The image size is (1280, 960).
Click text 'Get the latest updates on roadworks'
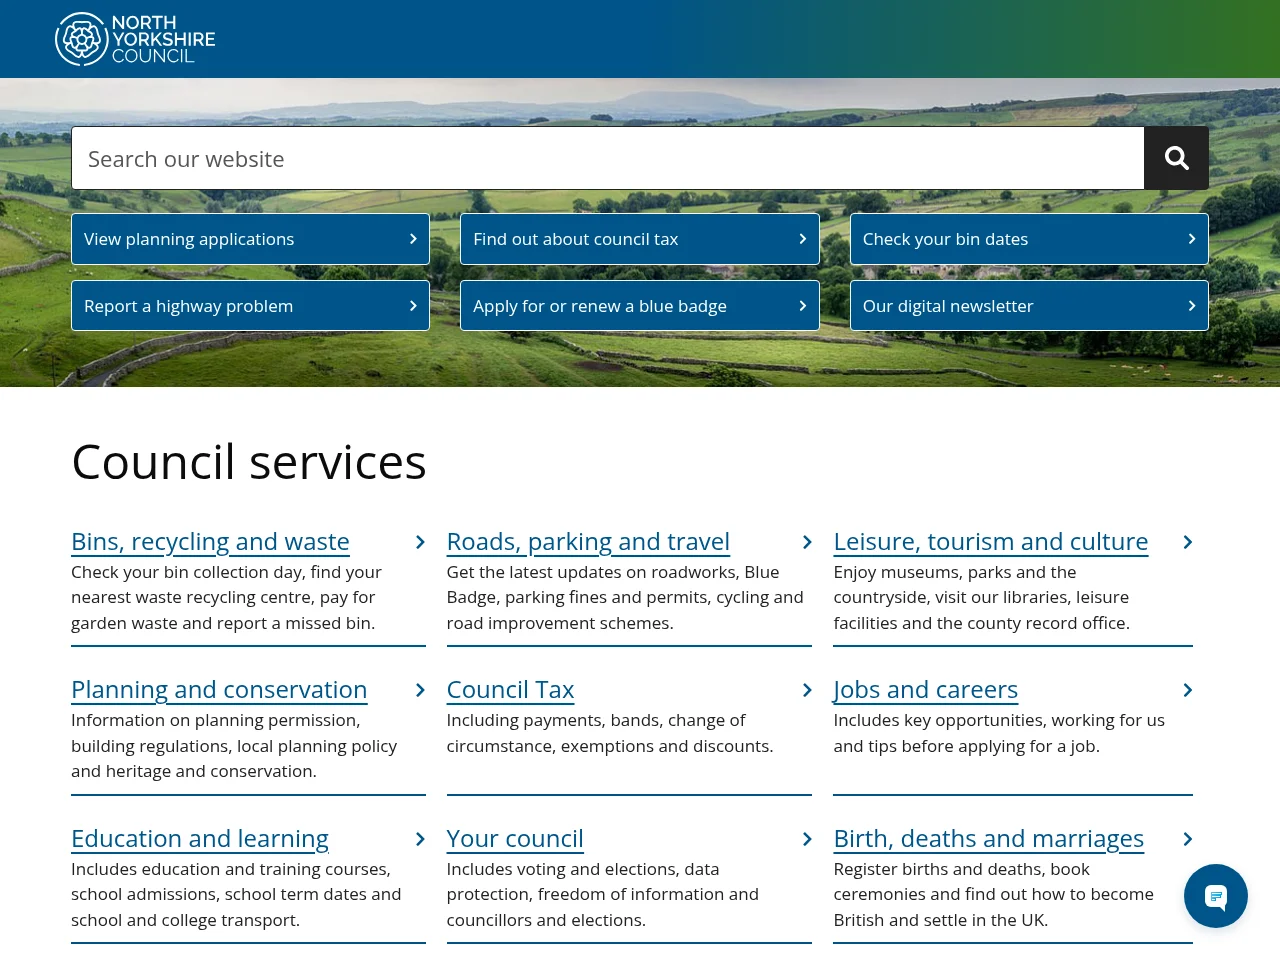(x=593, y=572)
